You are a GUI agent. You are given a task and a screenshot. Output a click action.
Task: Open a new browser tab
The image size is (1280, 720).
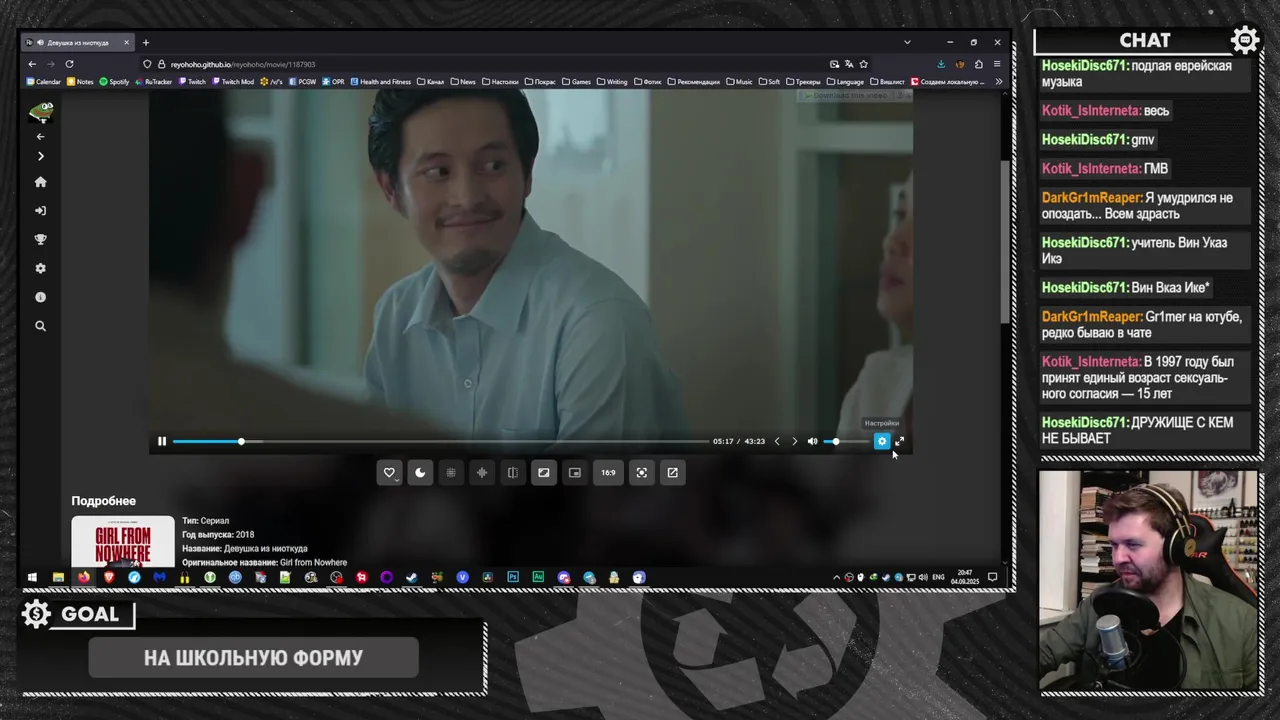coord(145,42)
